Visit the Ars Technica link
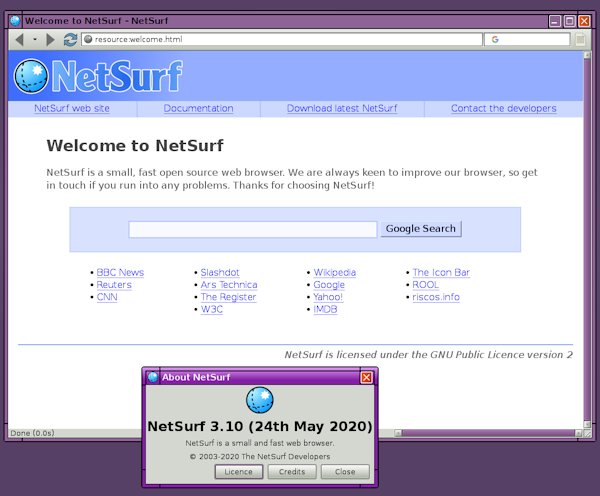This screenshot has height=496, width=600. click(229, 285)
